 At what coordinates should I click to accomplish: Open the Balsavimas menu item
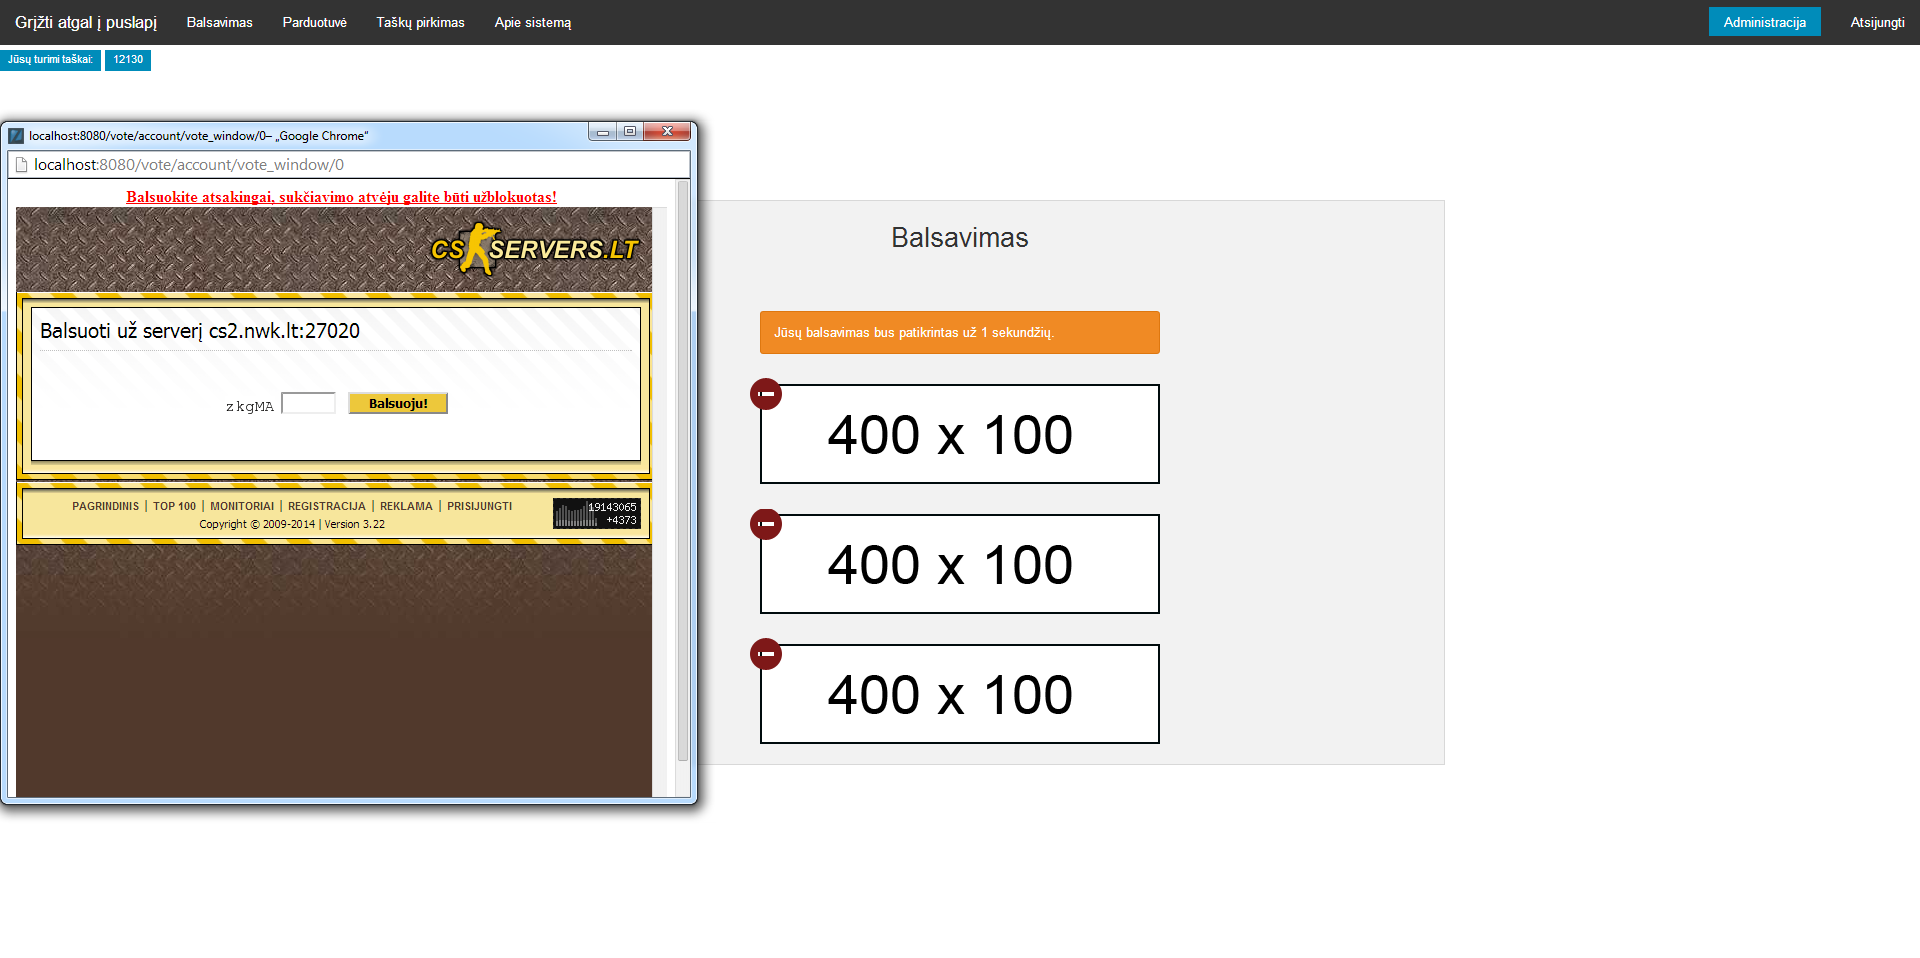[x=219, y=22]
